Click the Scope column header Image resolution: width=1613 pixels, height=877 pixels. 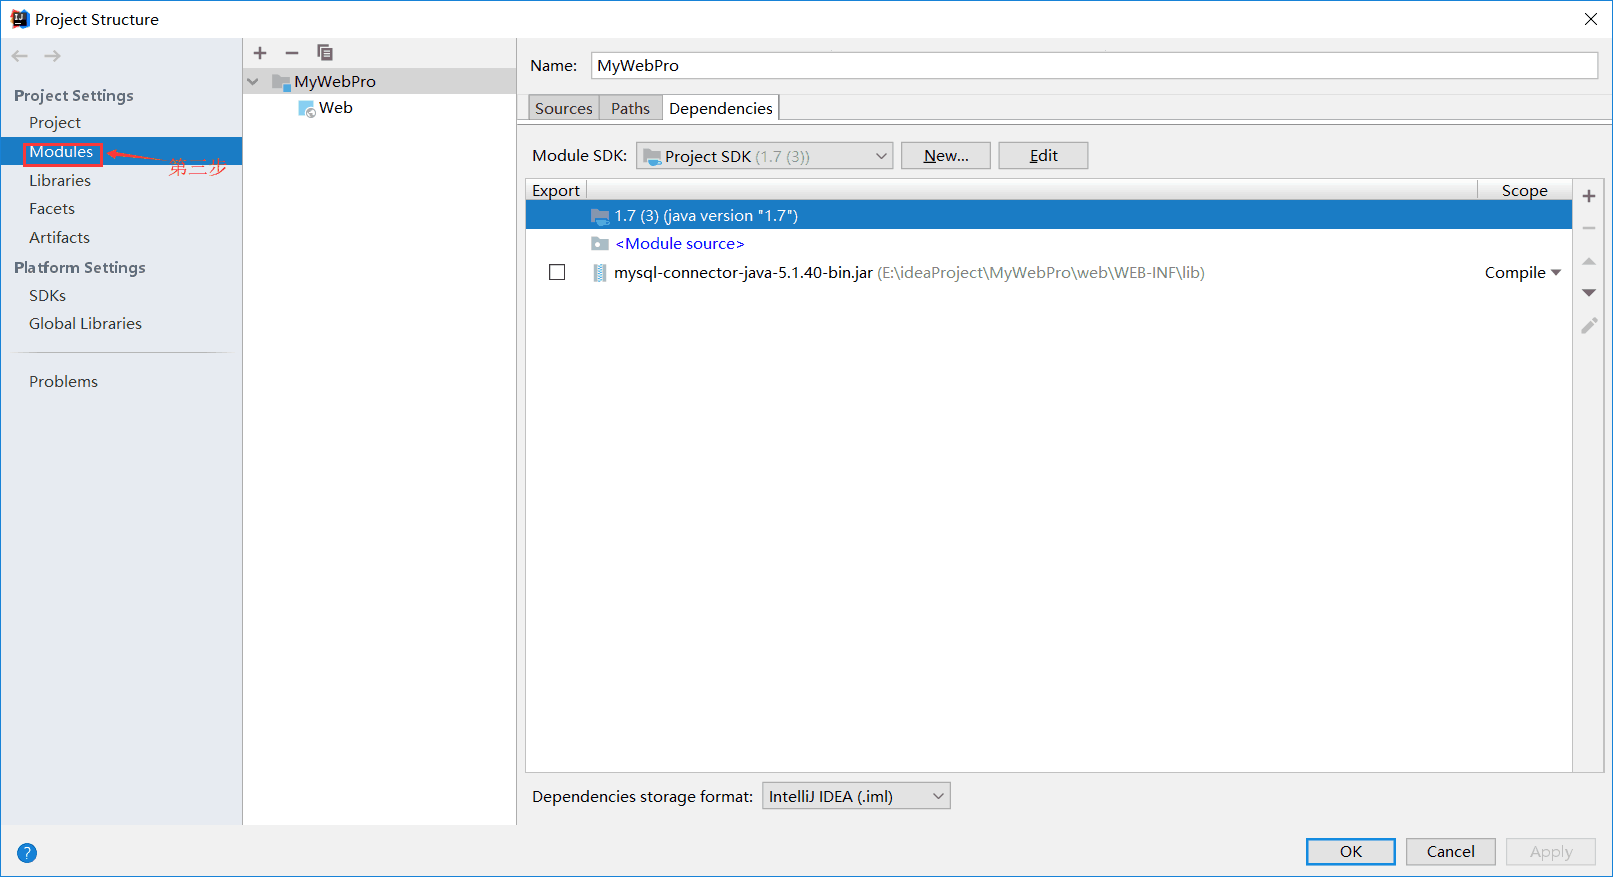[x=1524, y=191]
